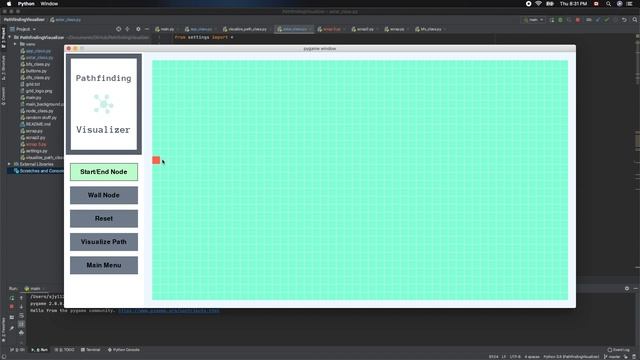Click the up arrow in Run panel
Image resolution: width=640 pixels, height=360 pixels.
tap(21, 298)
